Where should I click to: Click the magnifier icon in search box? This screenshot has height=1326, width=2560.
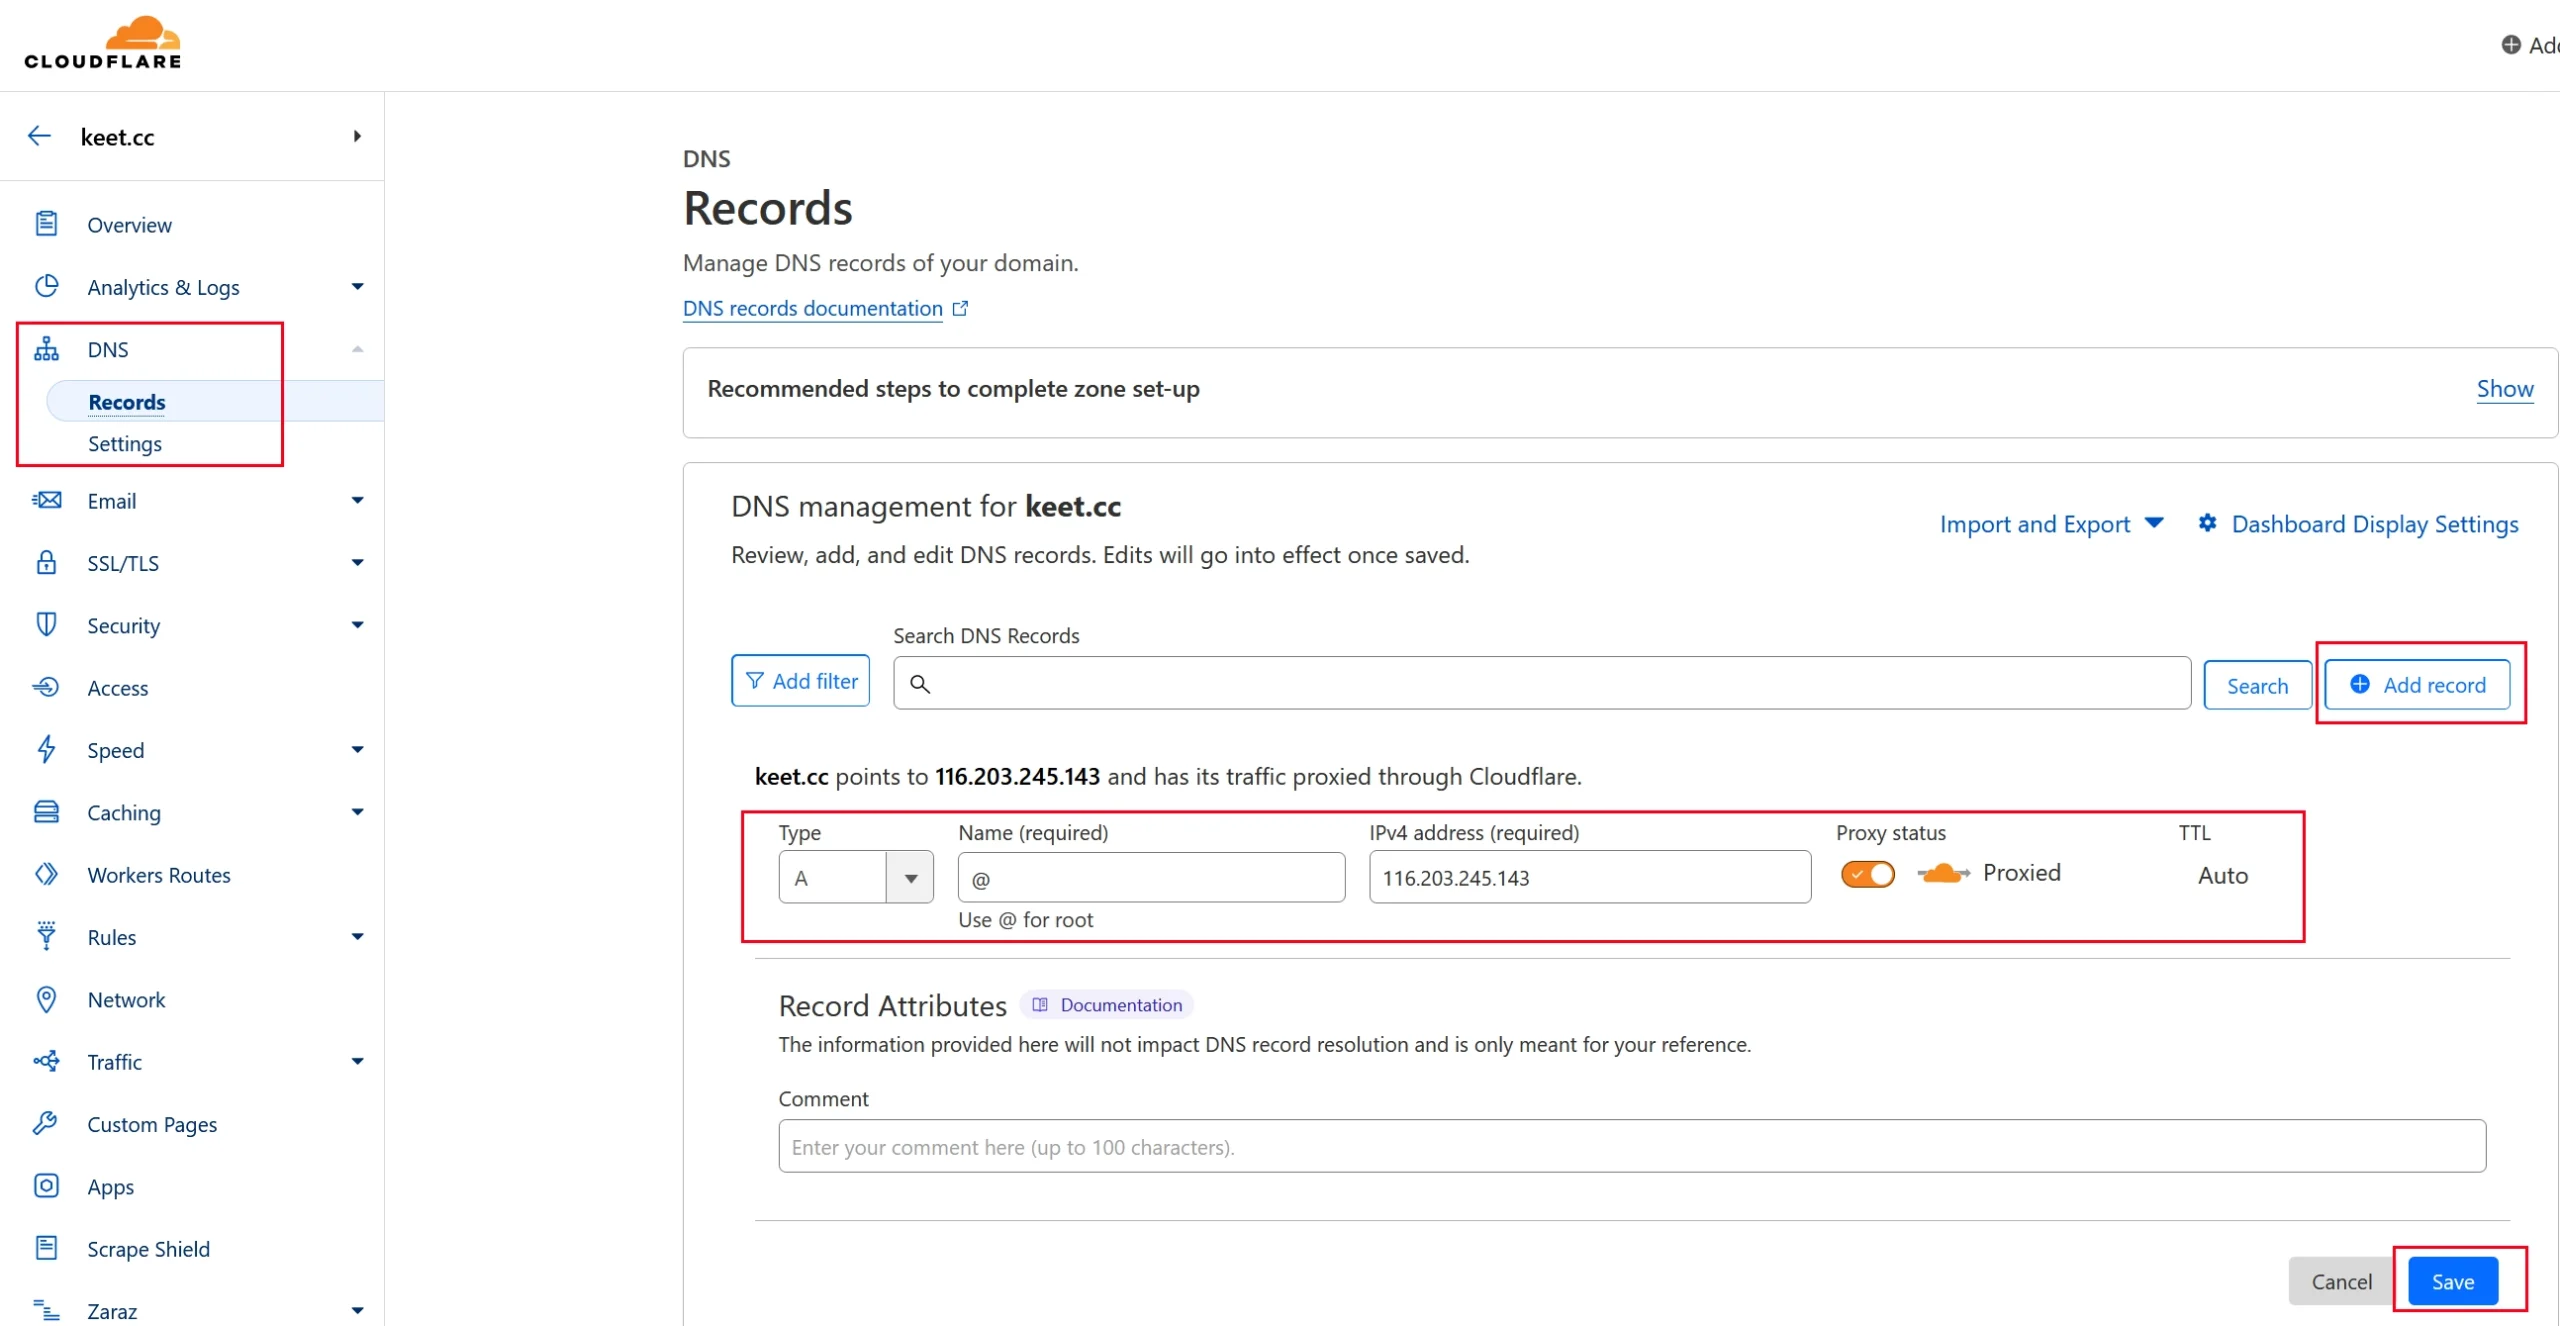coord(920,684)
